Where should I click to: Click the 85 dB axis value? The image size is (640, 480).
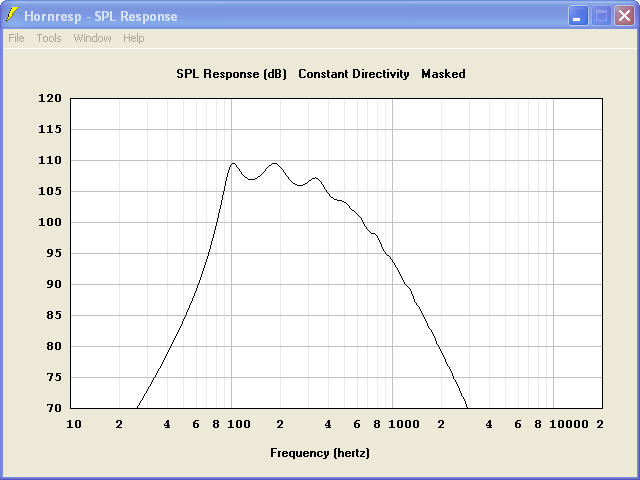point(53,315)
